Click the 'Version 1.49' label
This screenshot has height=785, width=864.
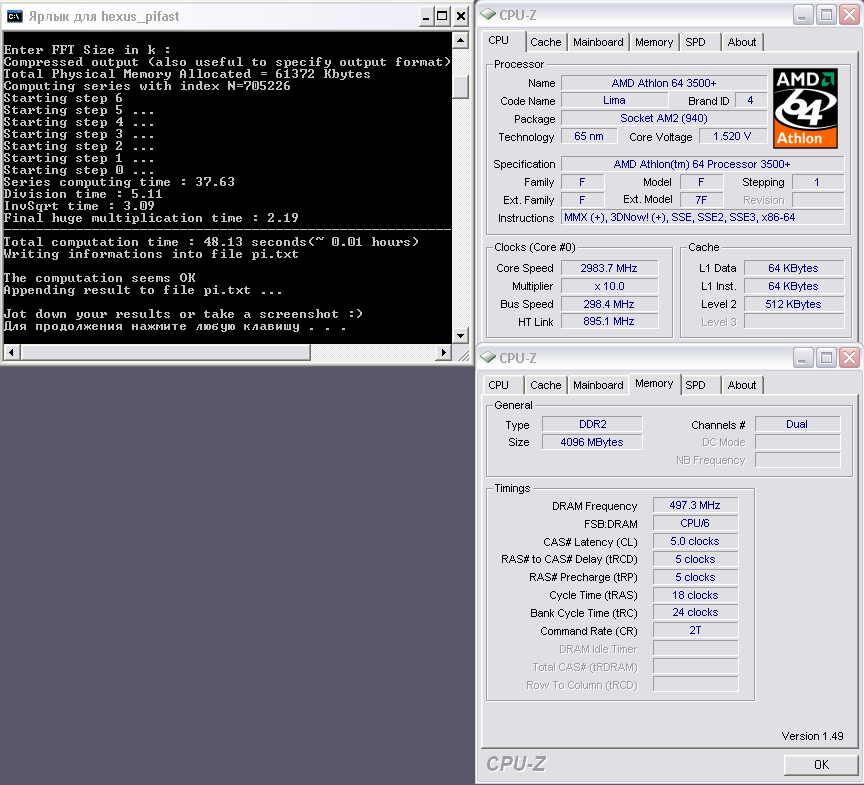point(812,737)
